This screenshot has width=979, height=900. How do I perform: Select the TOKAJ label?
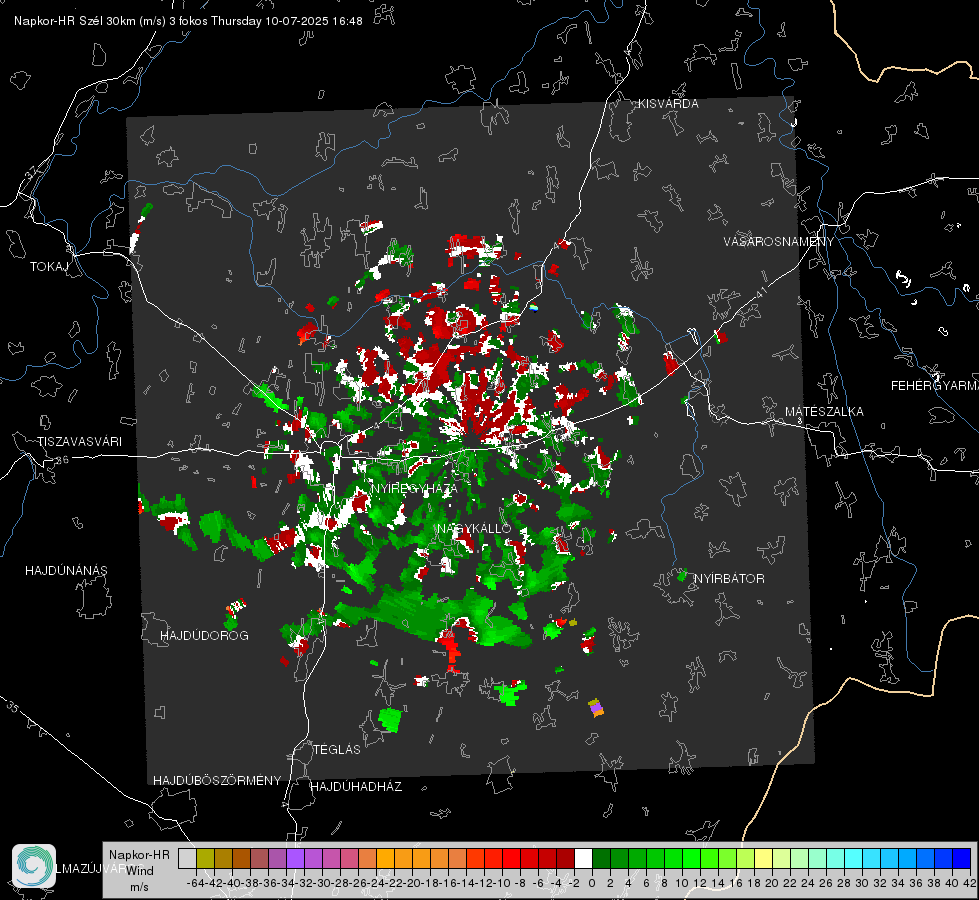pos(49,267)
